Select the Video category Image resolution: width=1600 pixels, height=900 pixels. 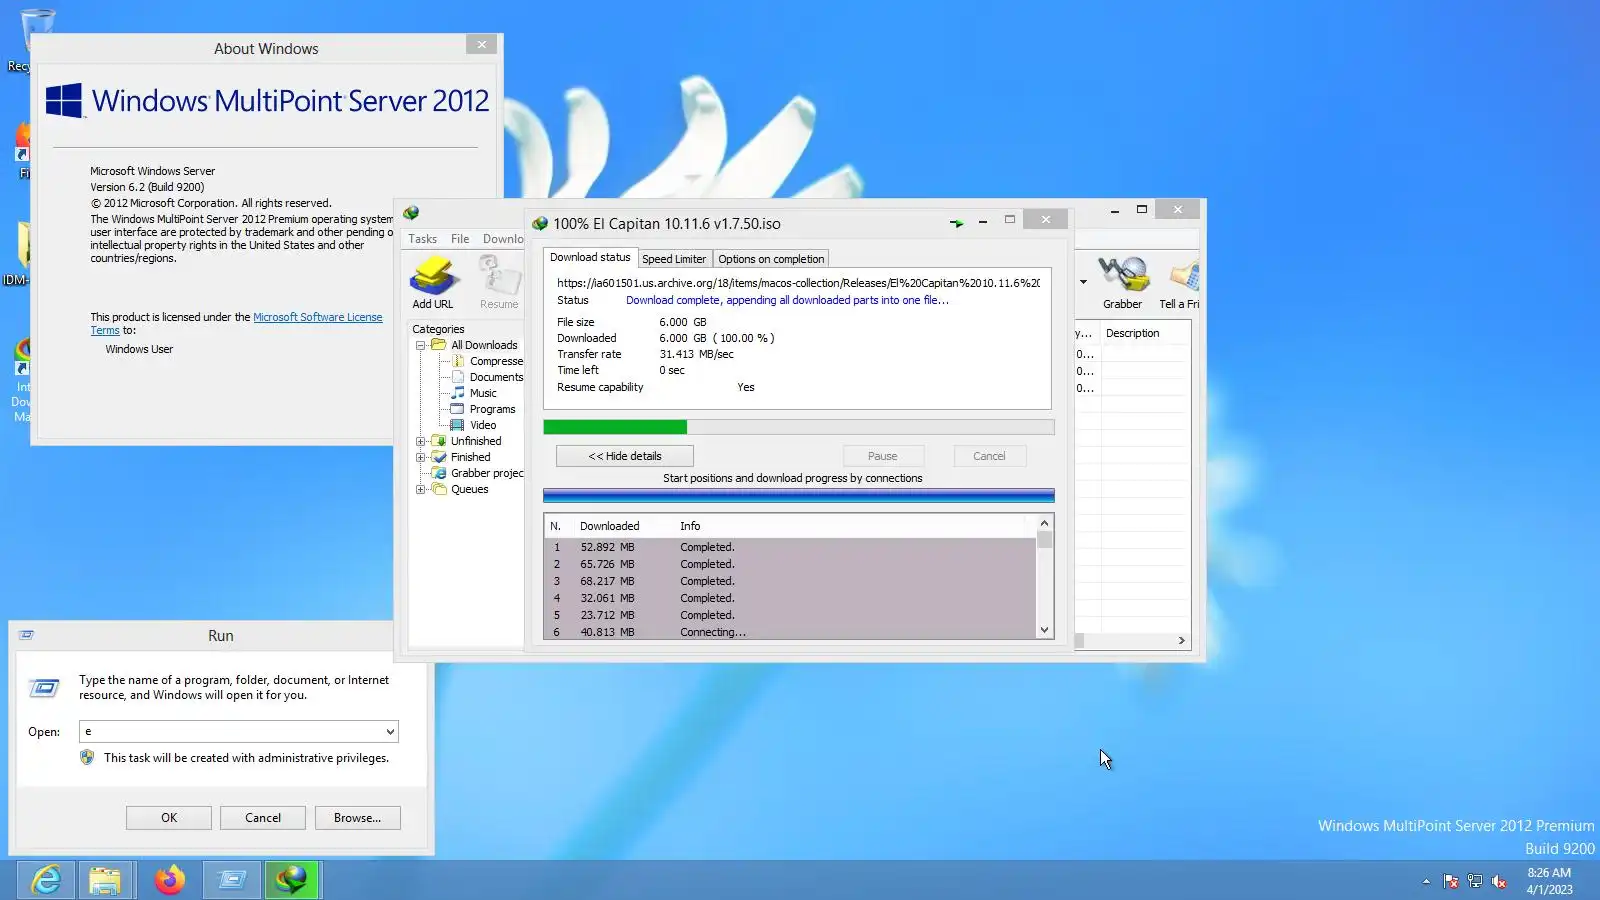pos(483,425)
